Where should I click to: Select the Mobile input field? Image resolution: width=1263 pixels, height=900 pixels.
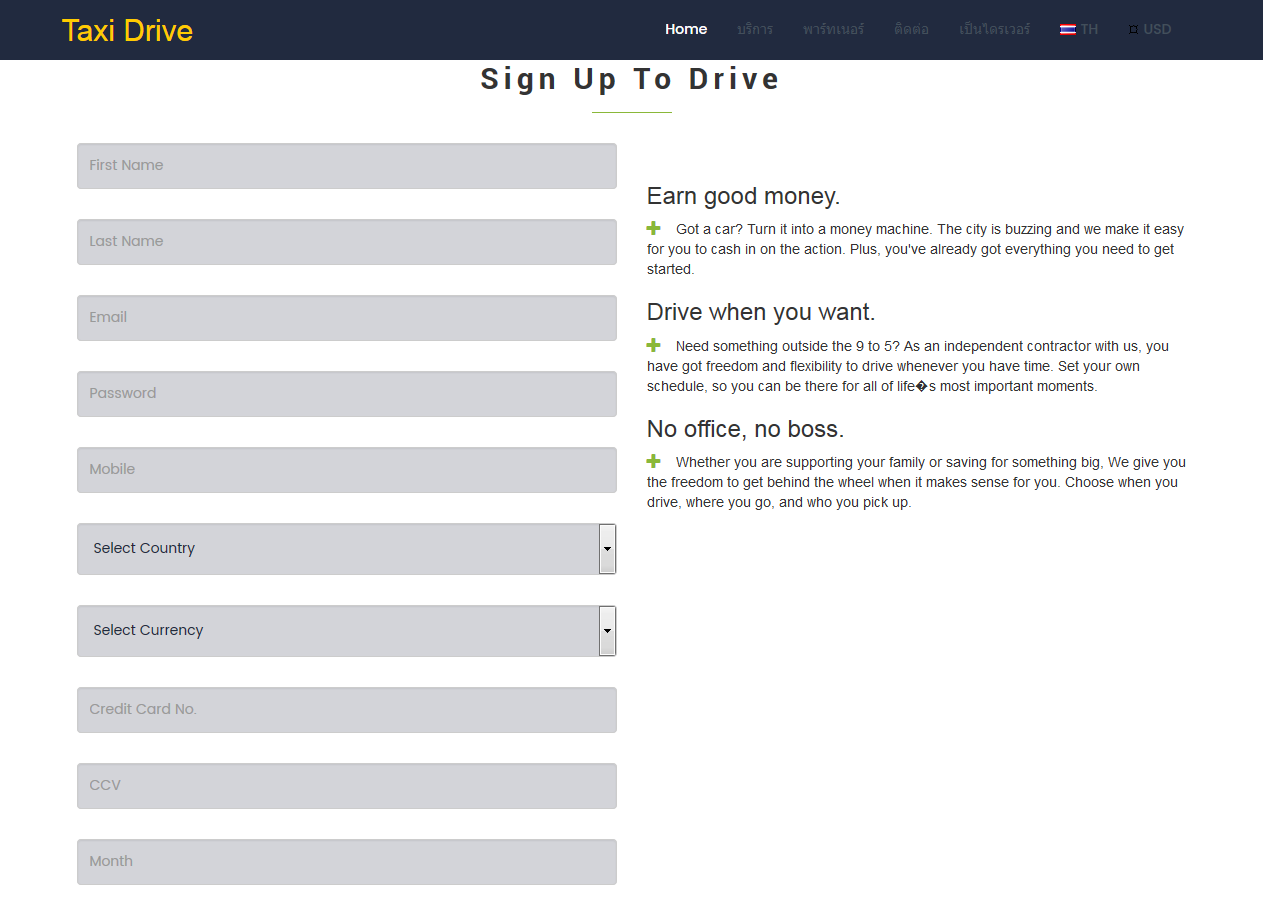coord(347,470)
